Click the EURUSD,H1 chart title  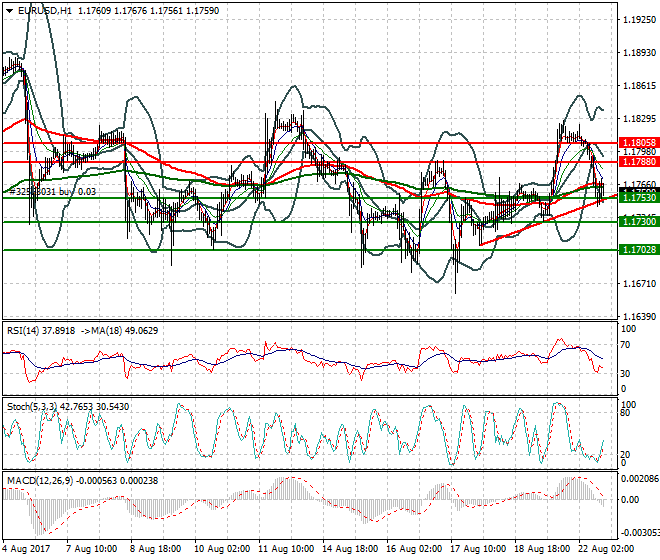click(45, 11)
